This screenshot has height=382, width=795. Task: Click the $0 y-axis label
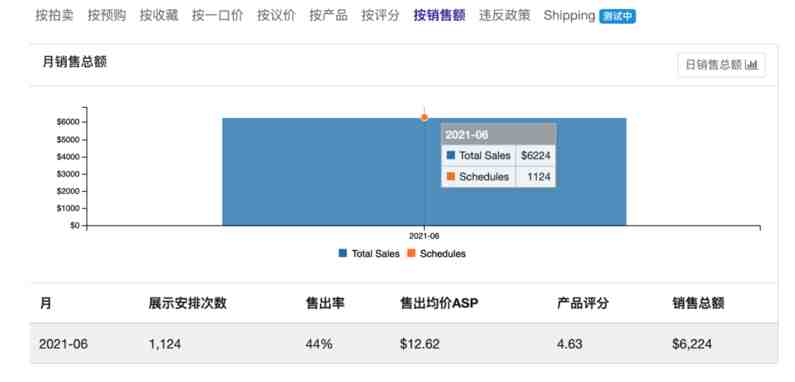pyautogui.click(x=74, y=225)
